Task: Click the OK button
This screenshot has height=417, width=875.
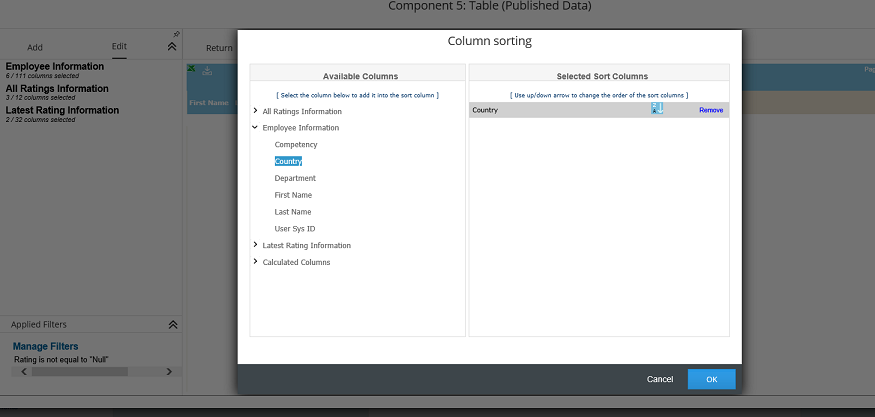Action: pos(711,379)
